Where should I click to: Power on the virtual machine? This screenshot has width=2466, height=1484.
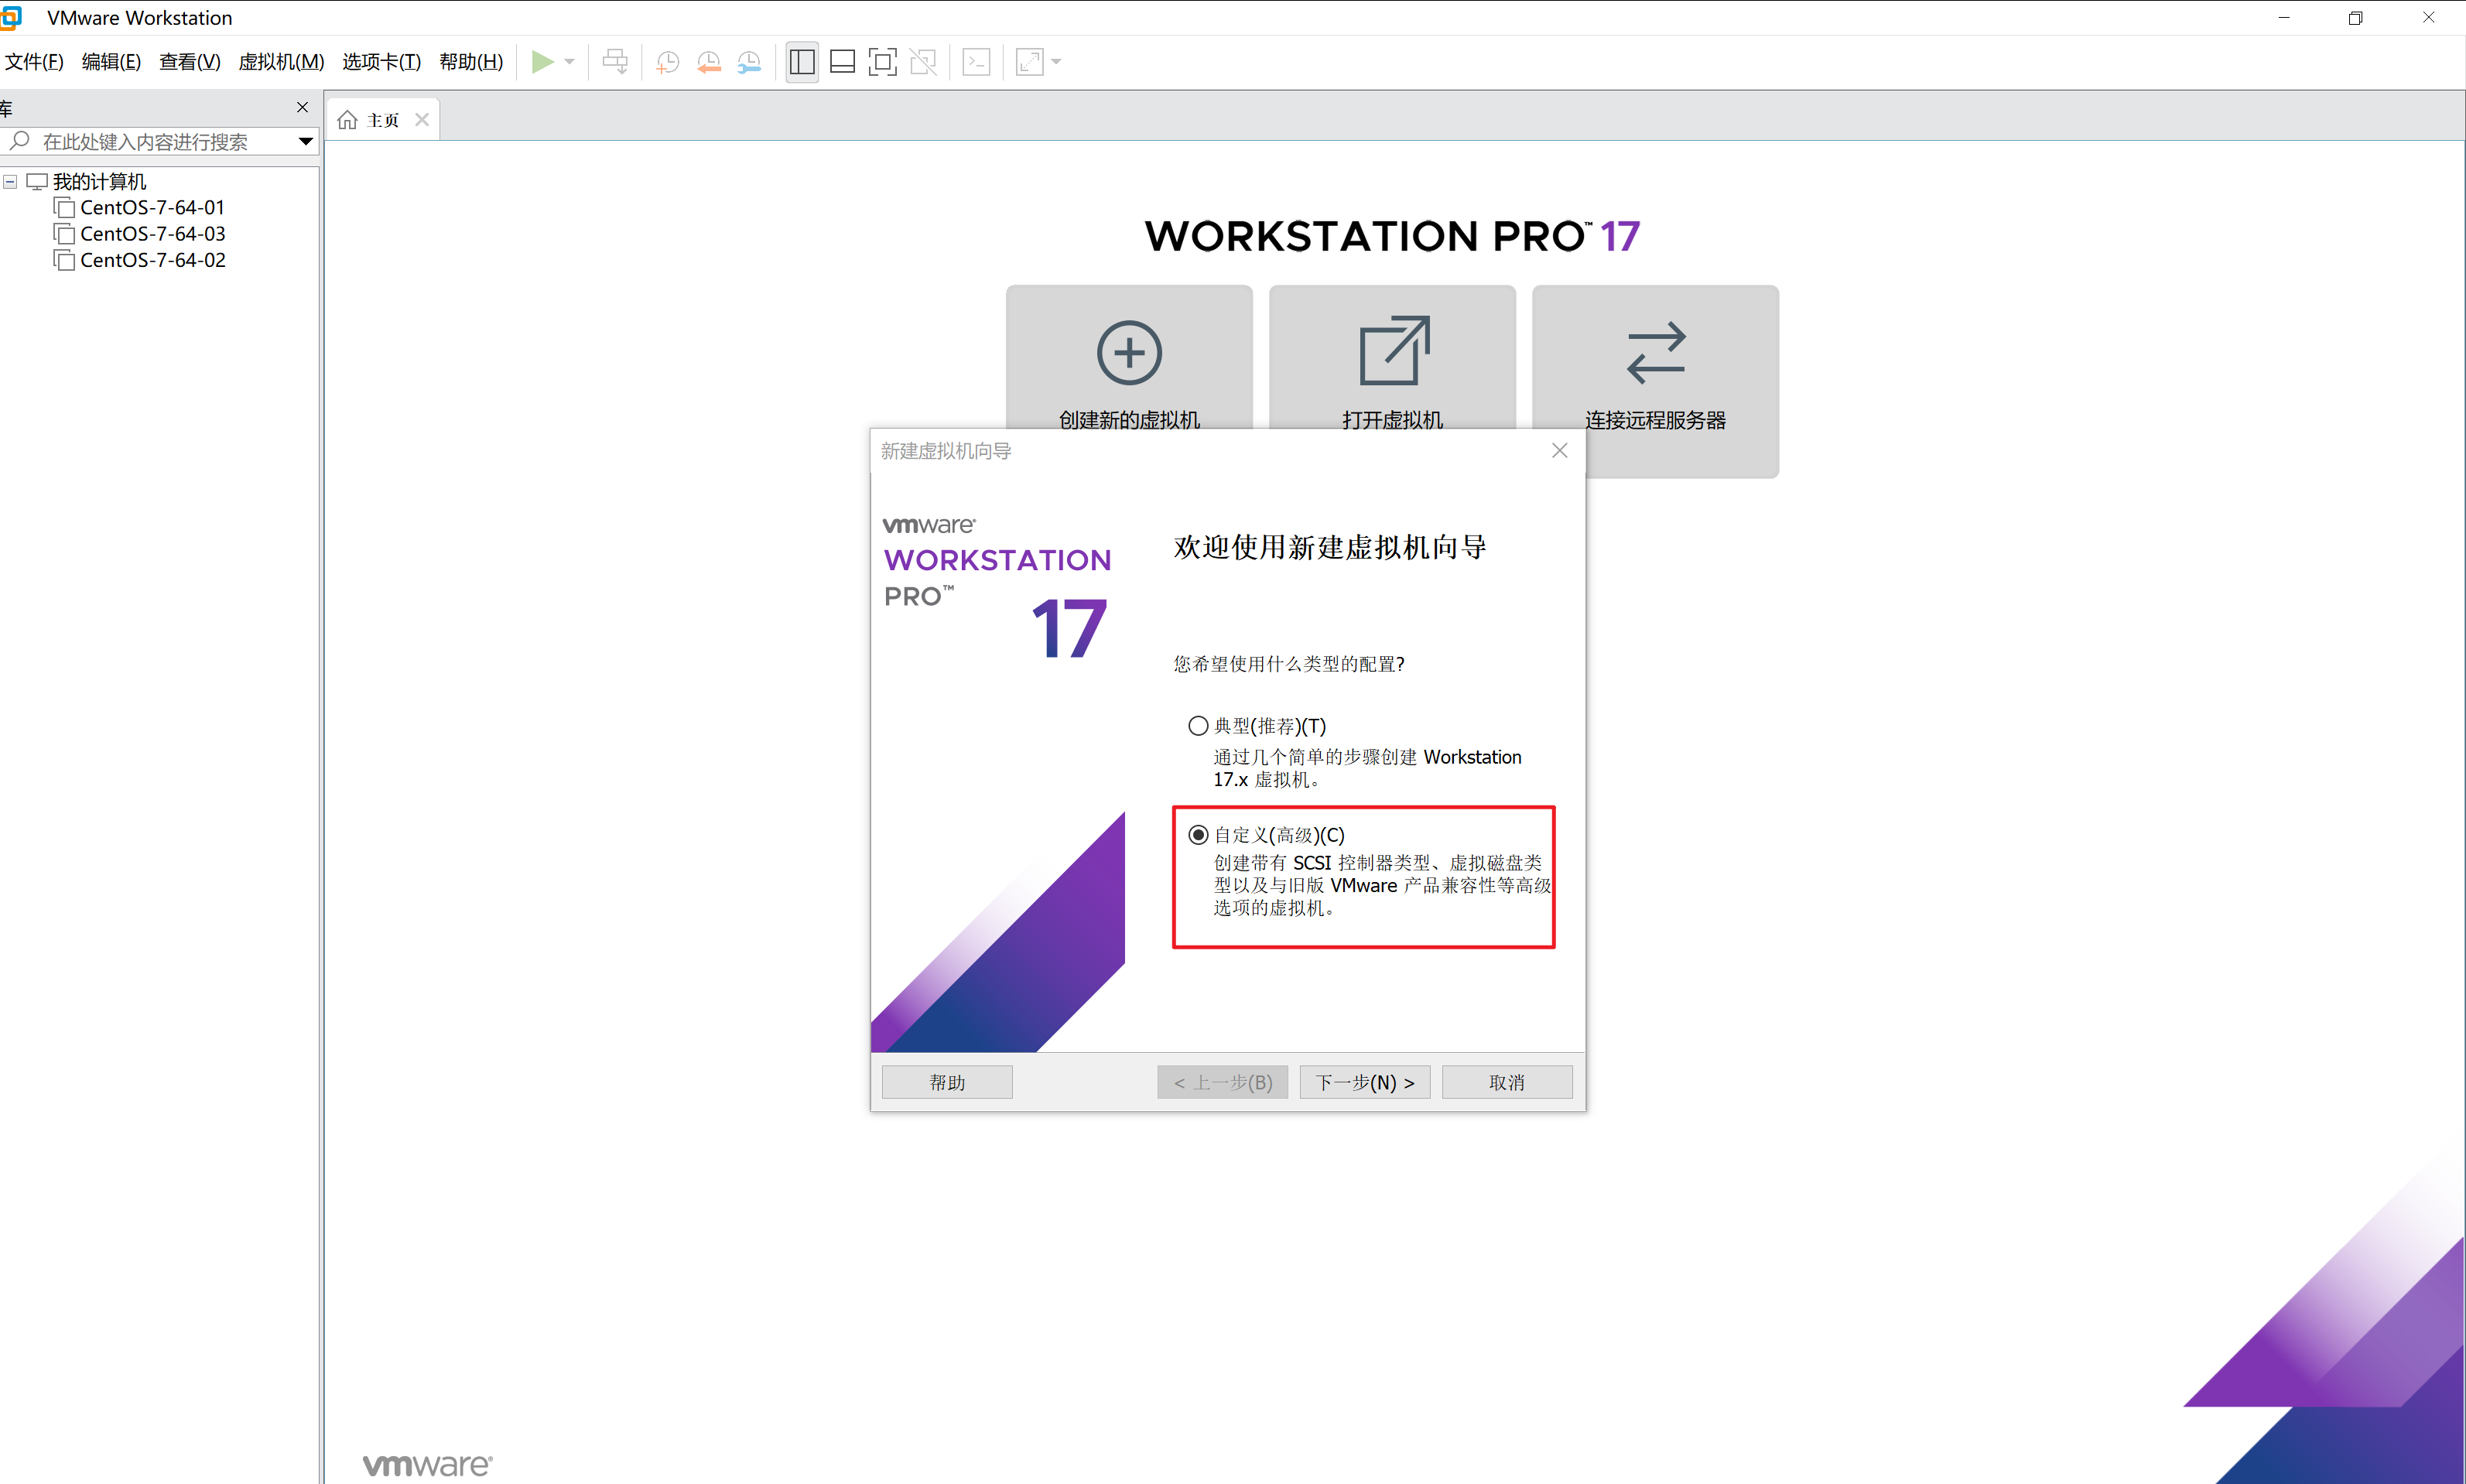[545, 61]
